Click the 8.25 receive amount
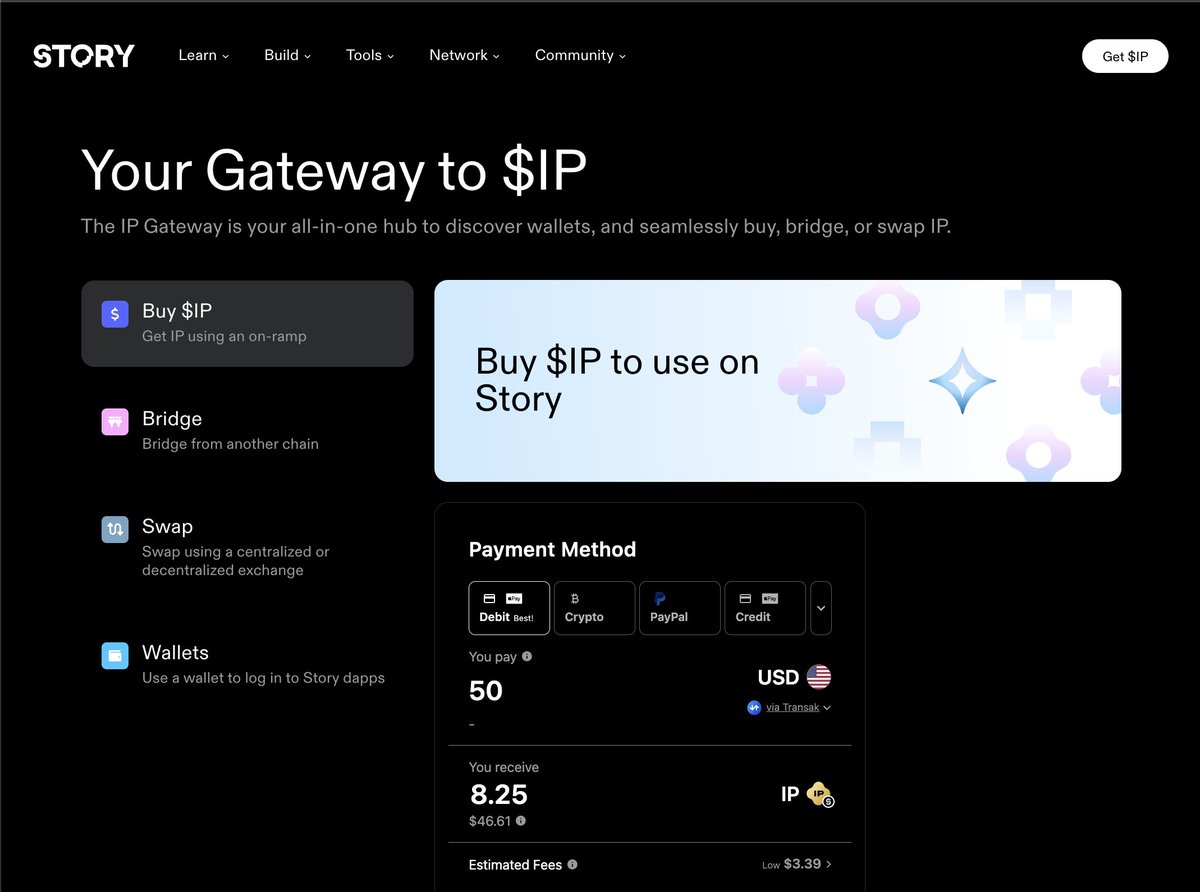This screenshot has height=892, width=1200. tap(499, 795)
